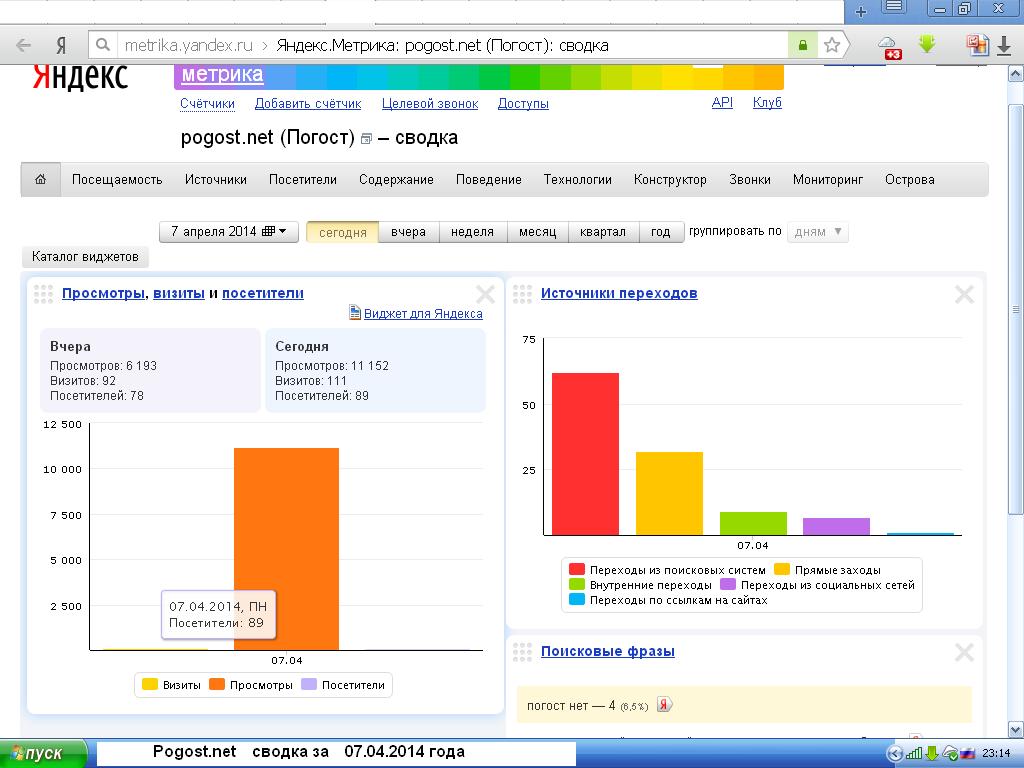Select the месяц period
The height and width of the screenshot is (768, 1024).
pos(537,232)
